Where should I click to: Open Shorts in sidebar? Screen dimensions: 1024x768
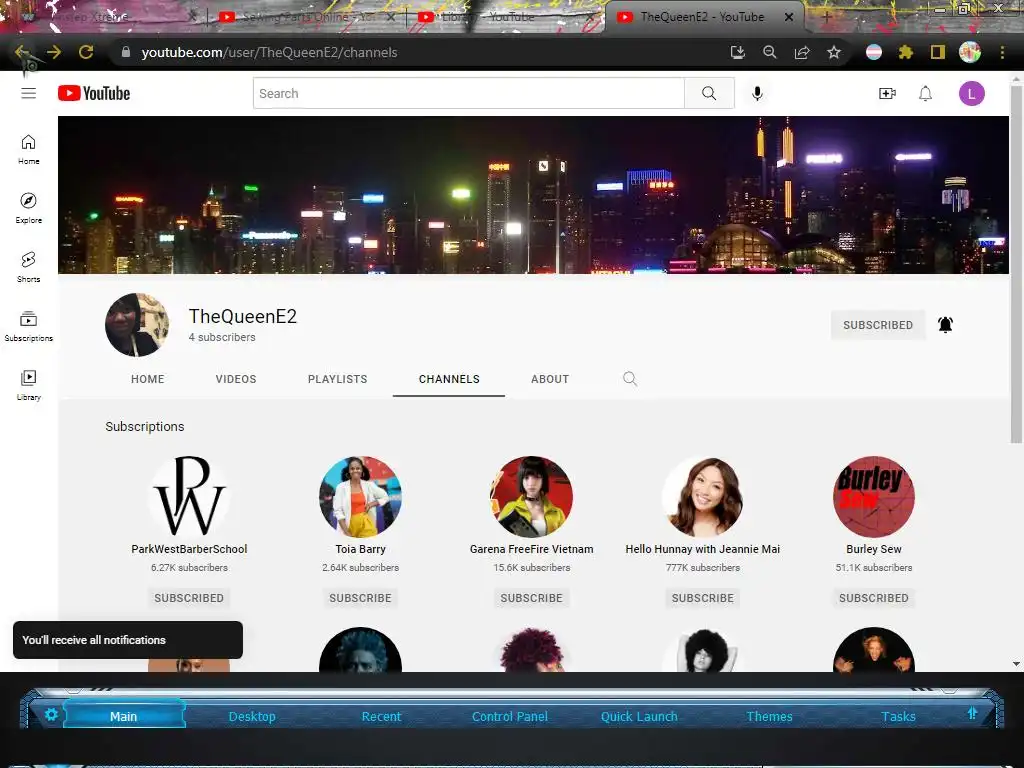28,267
